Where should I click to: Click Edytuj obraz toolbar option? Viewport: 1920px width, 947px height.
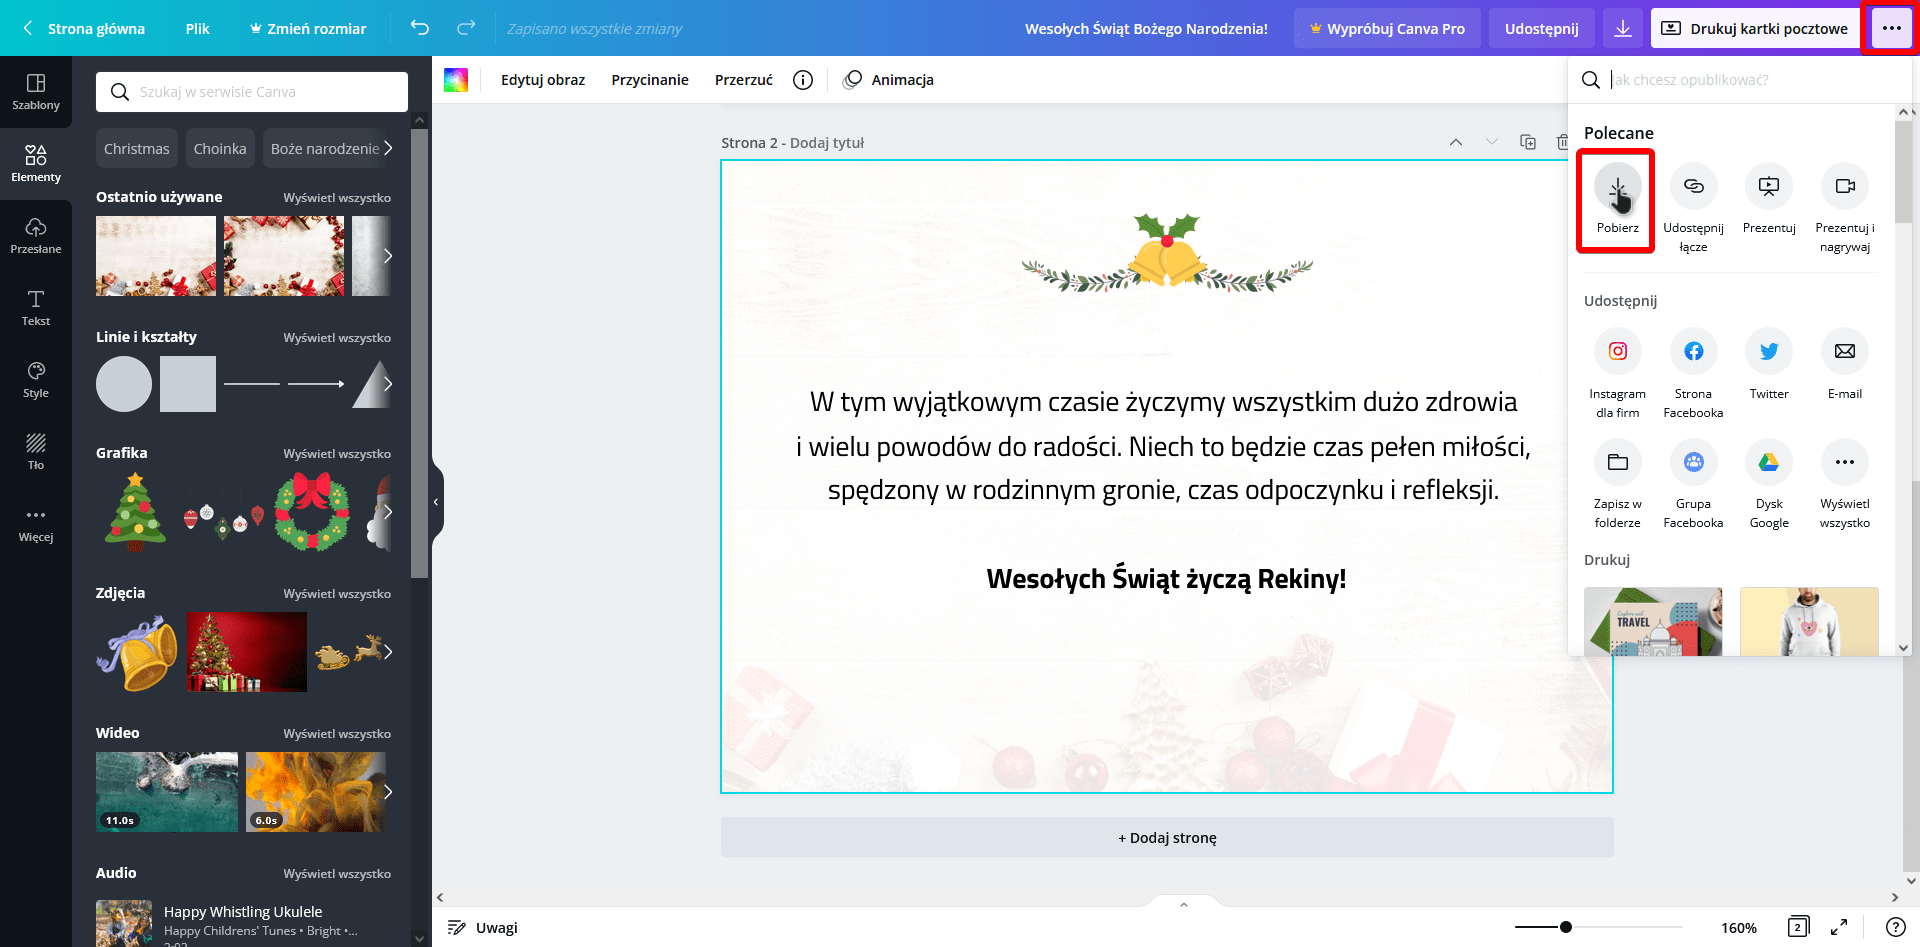(543, 80)
